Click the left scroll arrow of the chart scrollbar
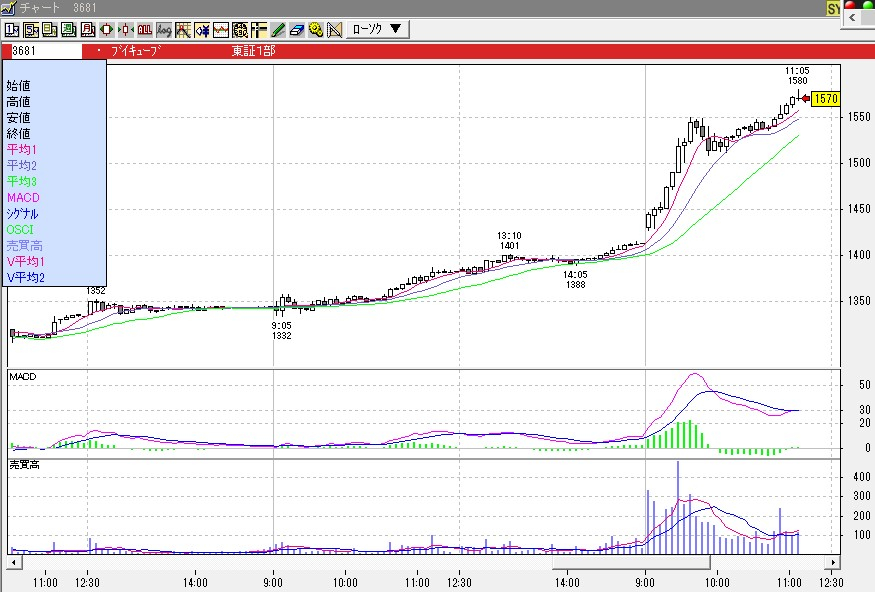 point(16,563)
